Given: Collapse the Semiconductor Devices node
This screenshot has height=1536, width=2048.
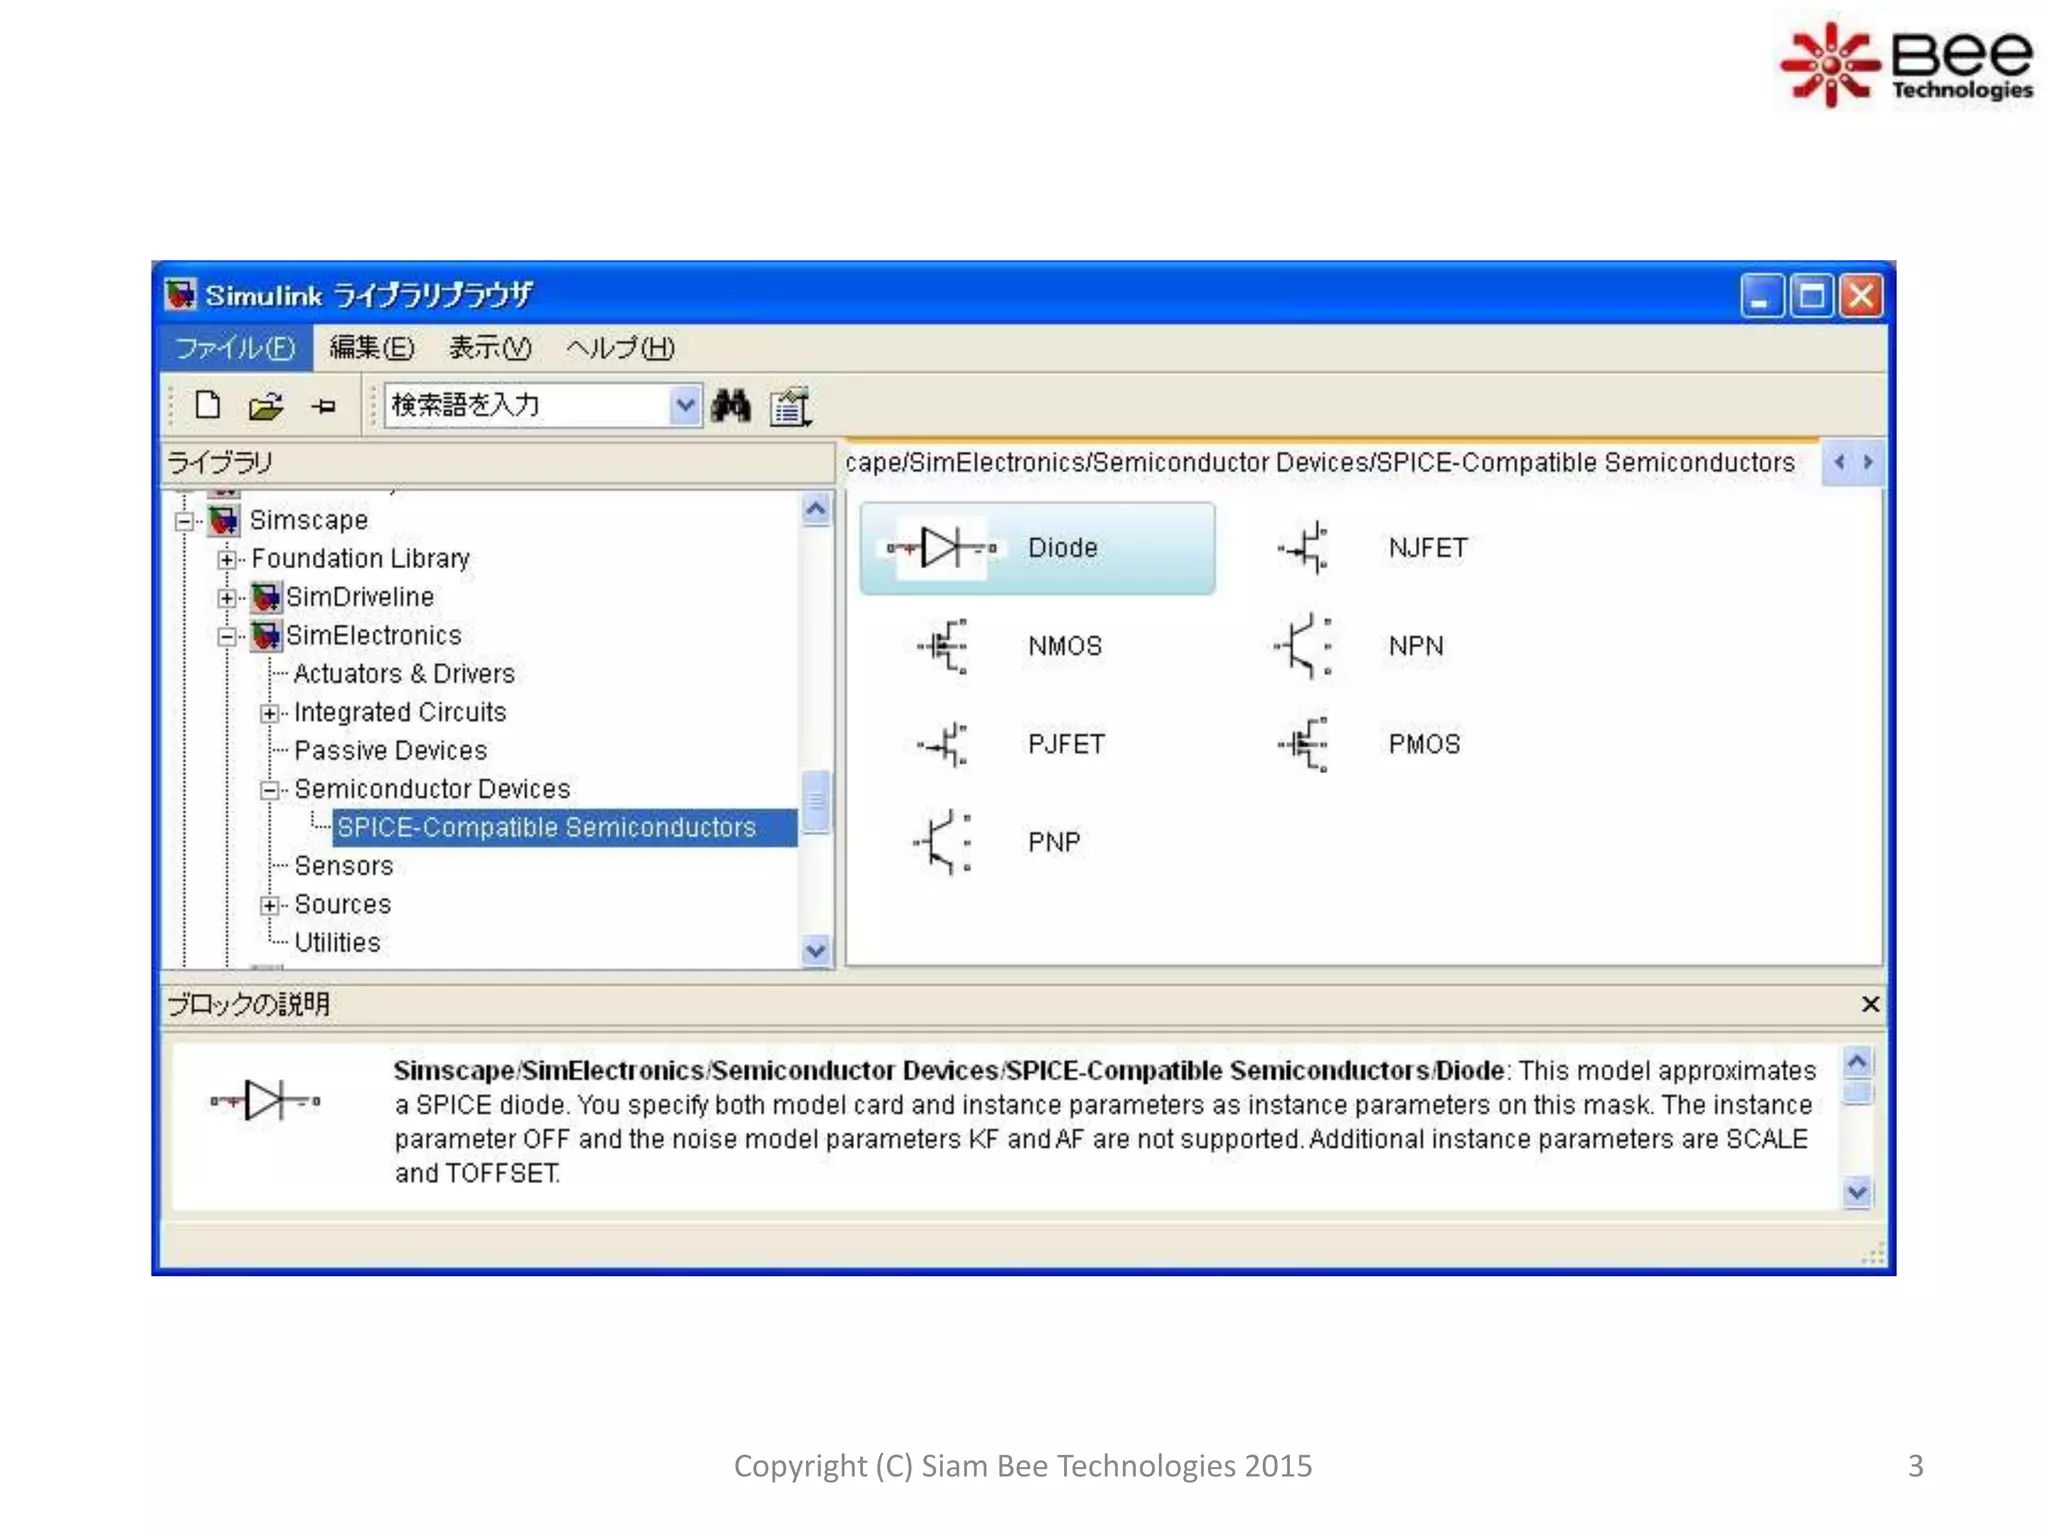Looking at the screenshot, I should (269, 790).
